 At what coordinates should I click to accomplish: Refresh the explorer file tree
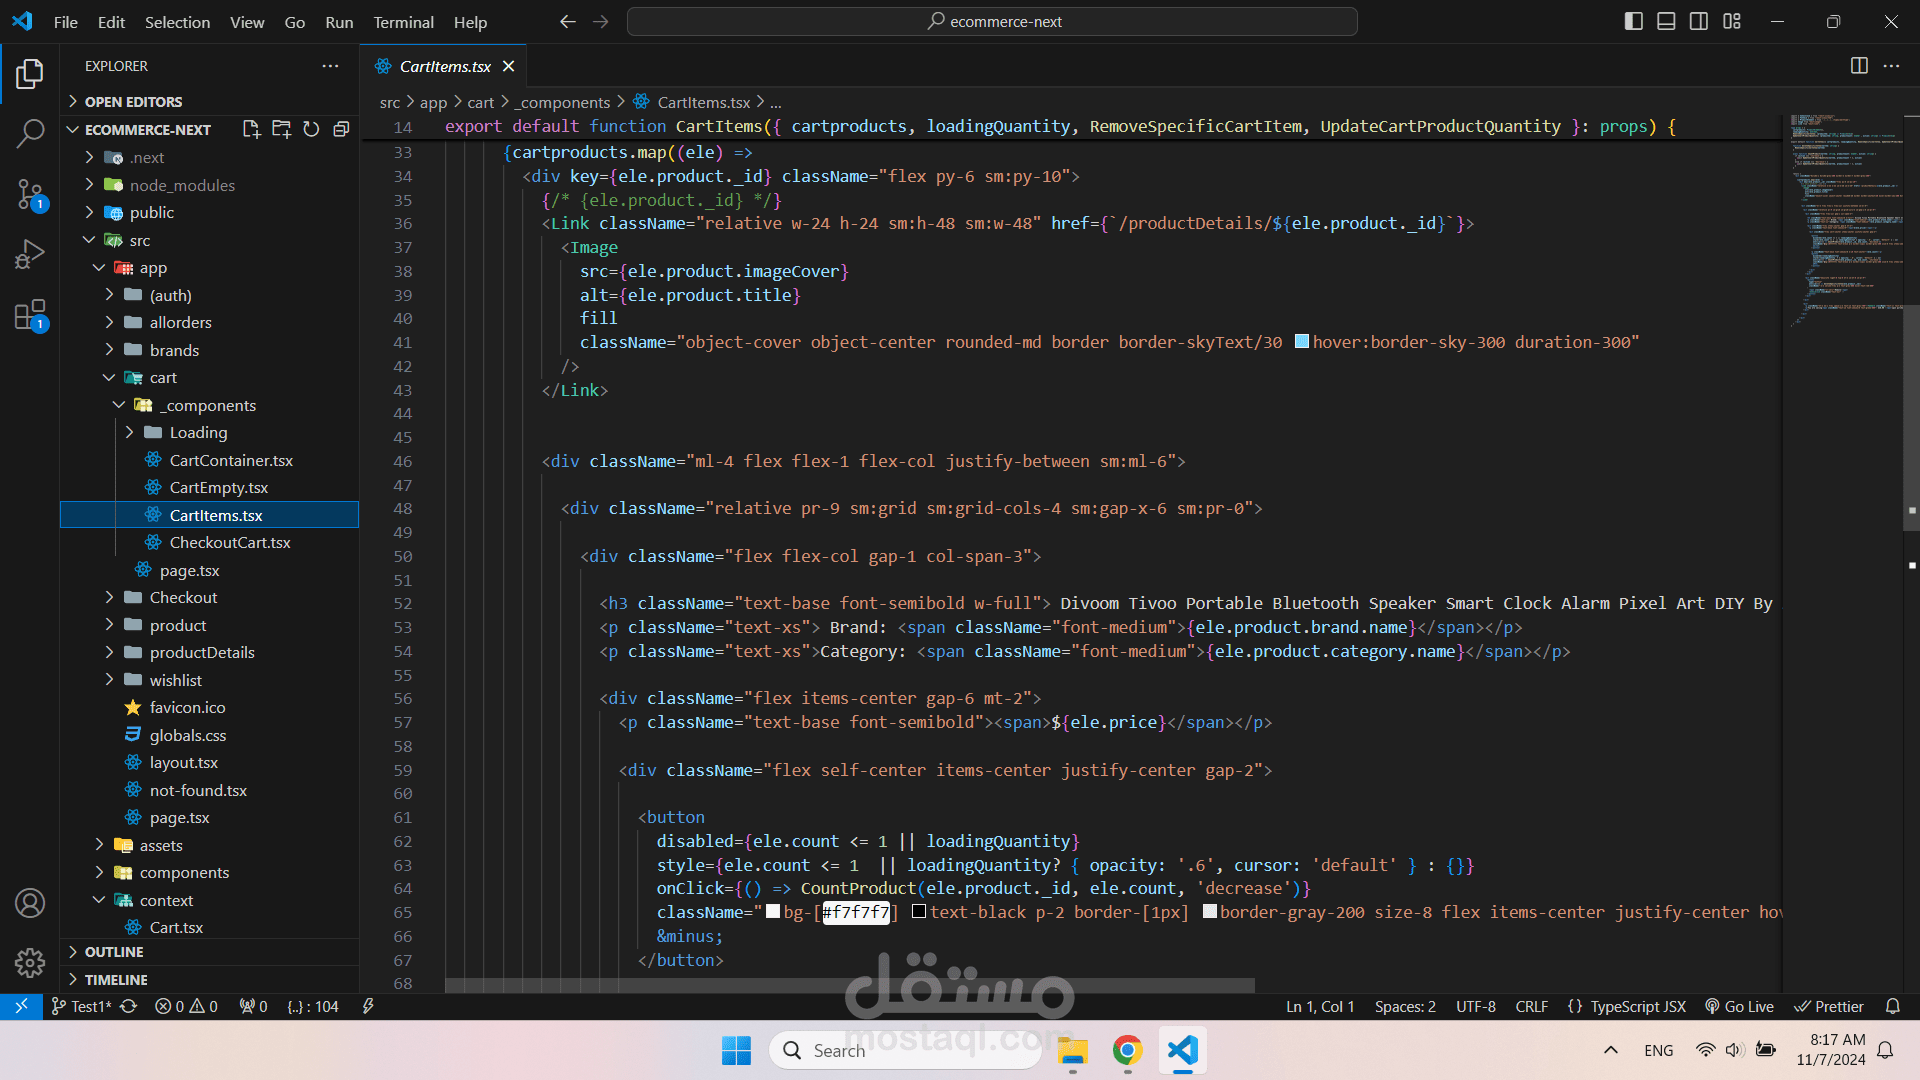[311, 129]
